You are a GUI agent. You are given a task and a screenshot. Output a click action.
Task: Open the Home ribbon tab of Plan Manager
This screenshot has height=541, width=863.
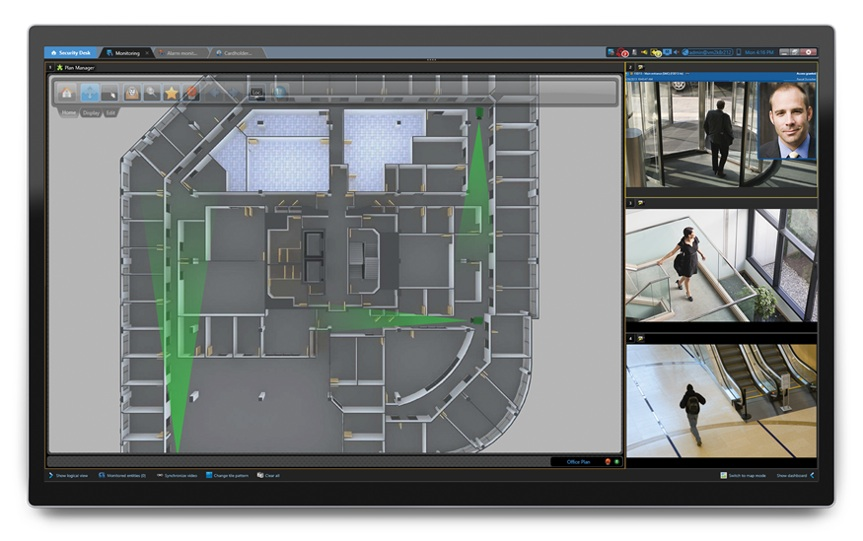coord(69,113)
